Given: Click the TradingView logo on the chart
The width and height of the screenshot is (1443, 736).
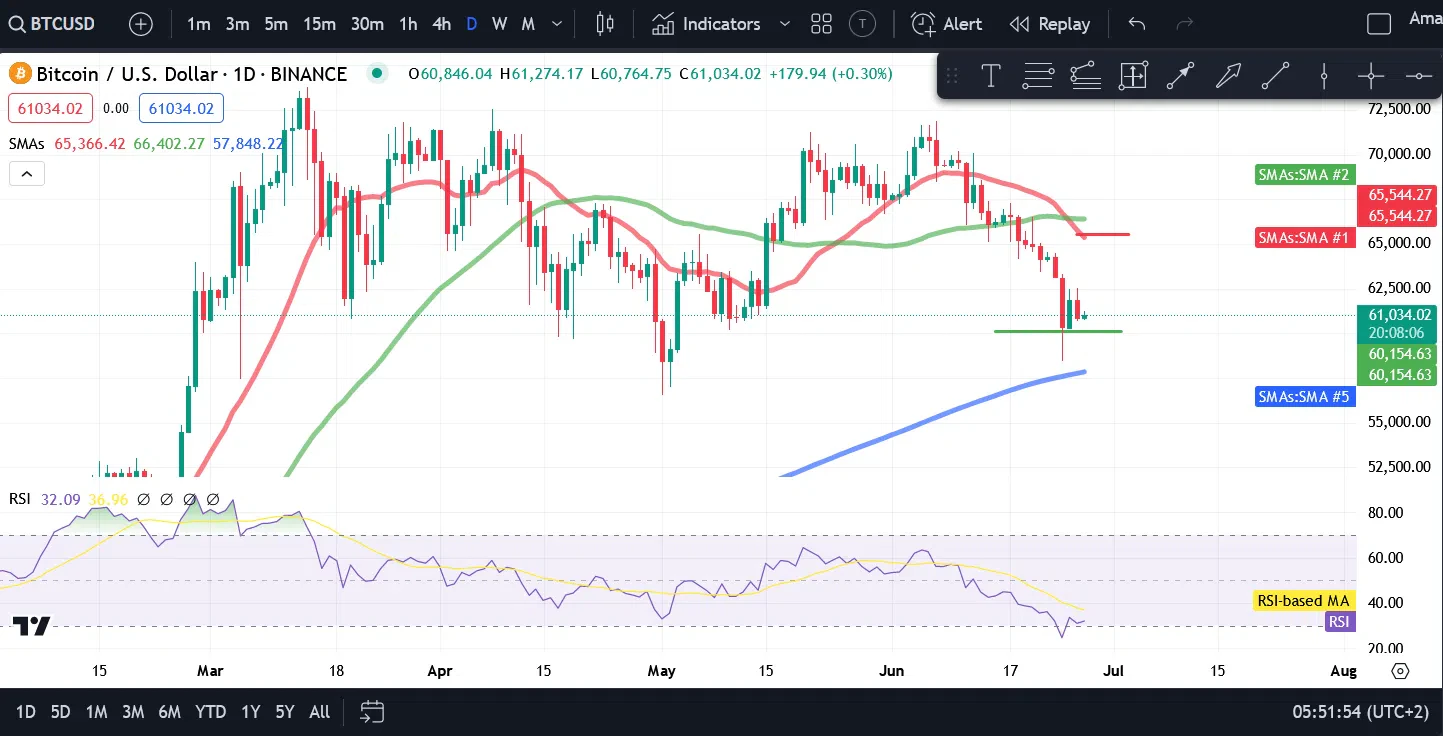Looking at the screenshot, I should click(x=31, y=626).
